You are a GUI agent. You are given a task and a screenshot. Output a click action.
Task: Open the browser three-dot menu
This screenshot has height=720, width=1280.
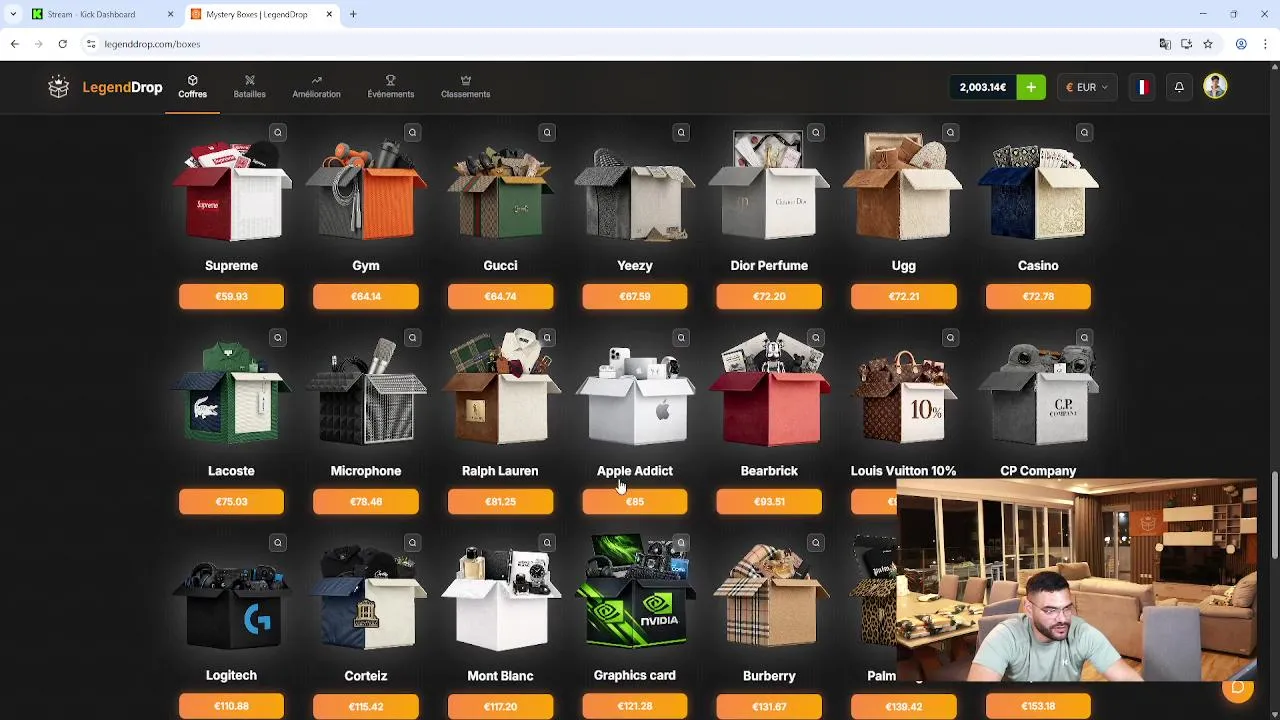[x=1266, y=44]
